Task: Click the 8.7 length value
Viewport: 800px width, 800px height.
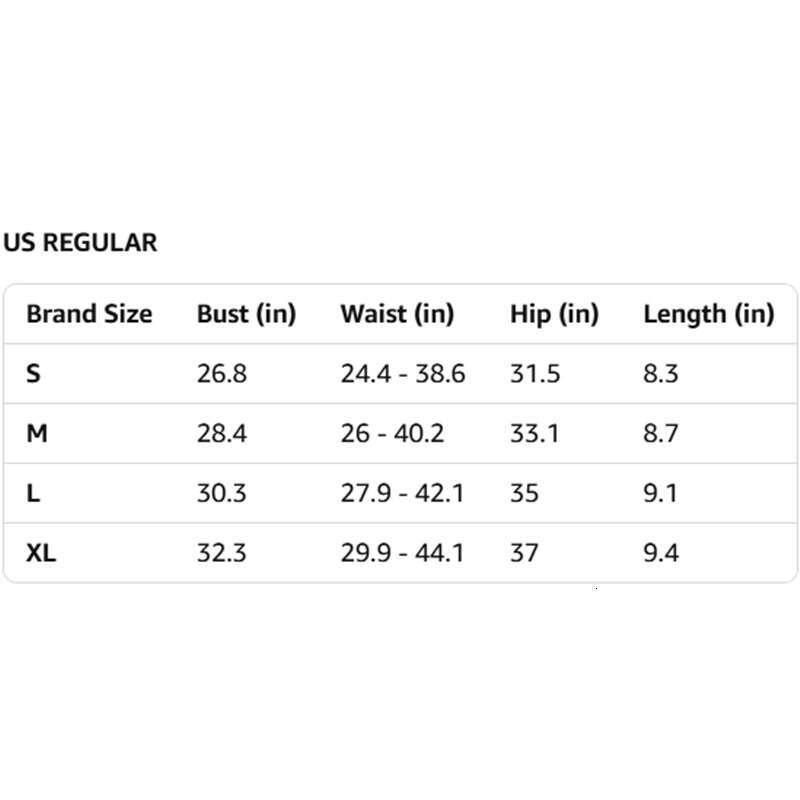Action: coord(661,433)
